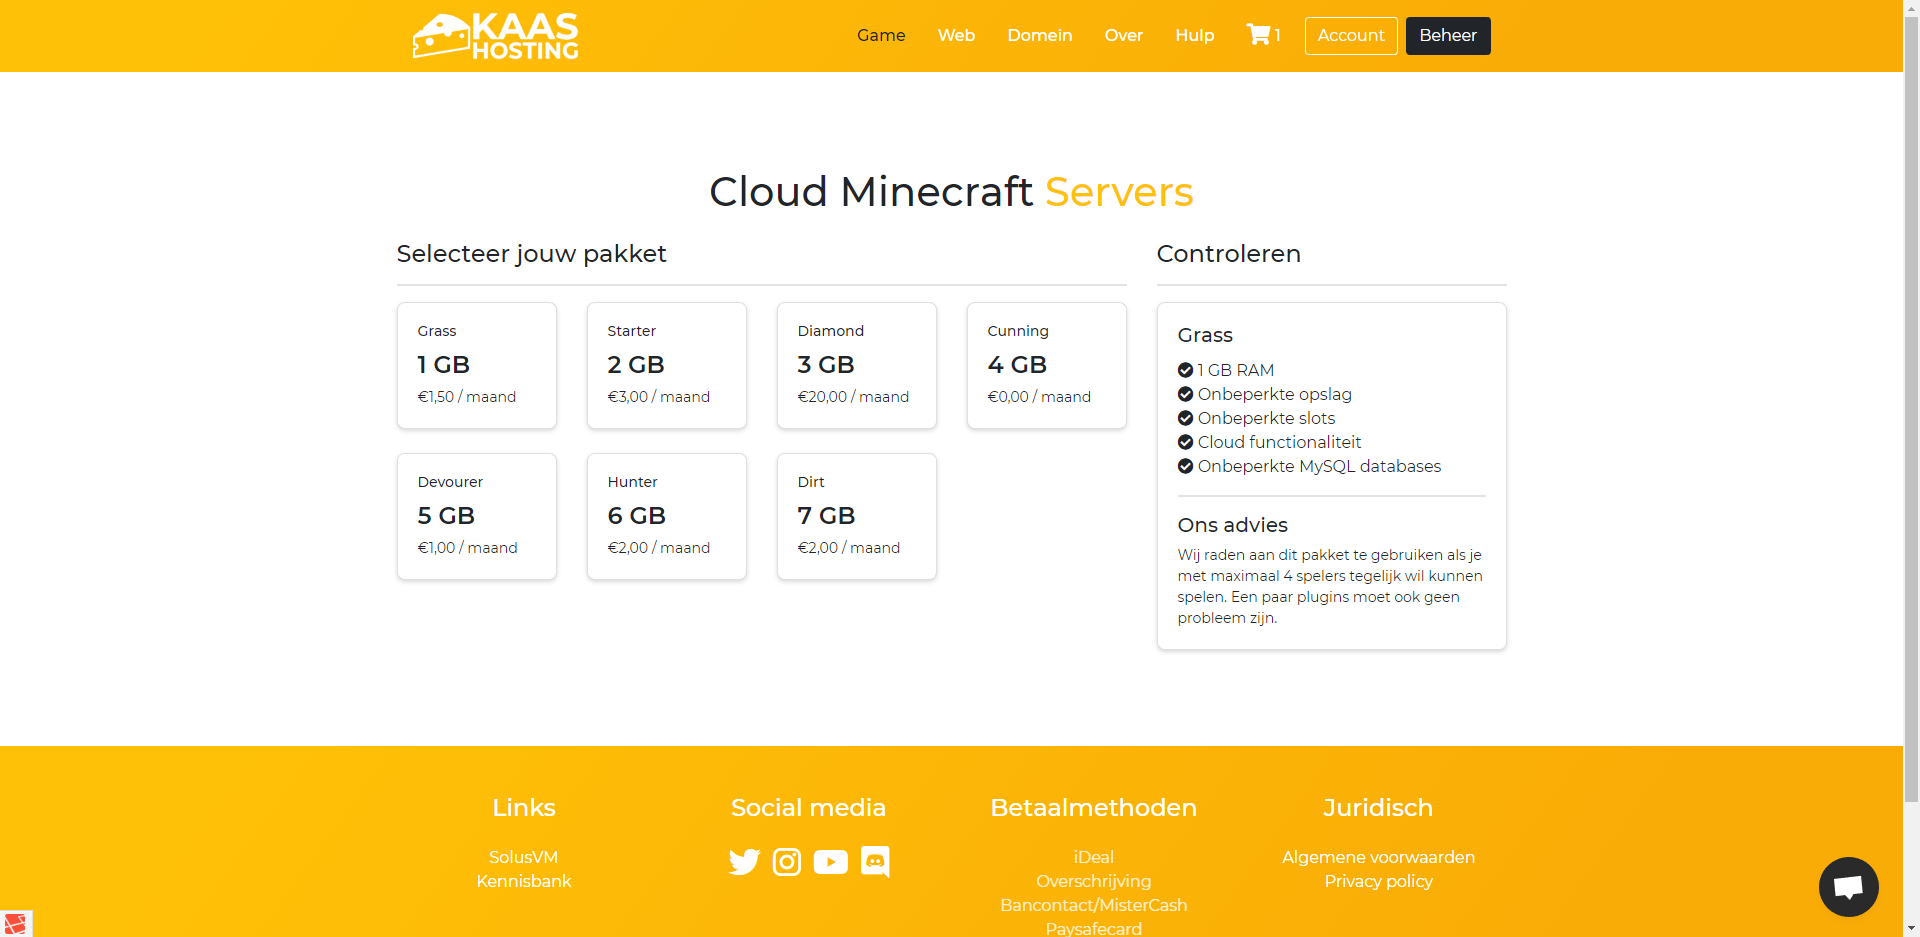This screenshot has width=1920, height=937.
Task: Pick the Cunning 4 GB package
Action: pos(1047,365)
